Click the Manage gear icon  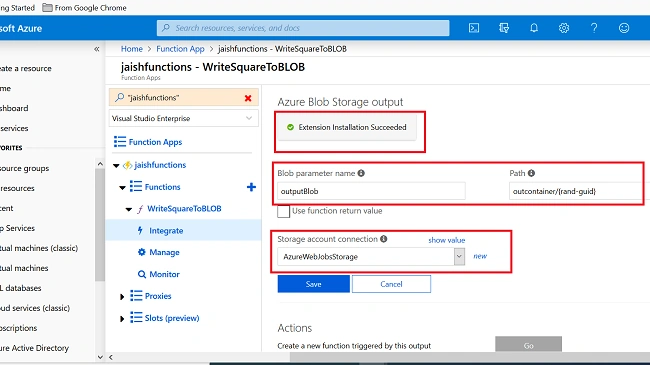point(142,252)
